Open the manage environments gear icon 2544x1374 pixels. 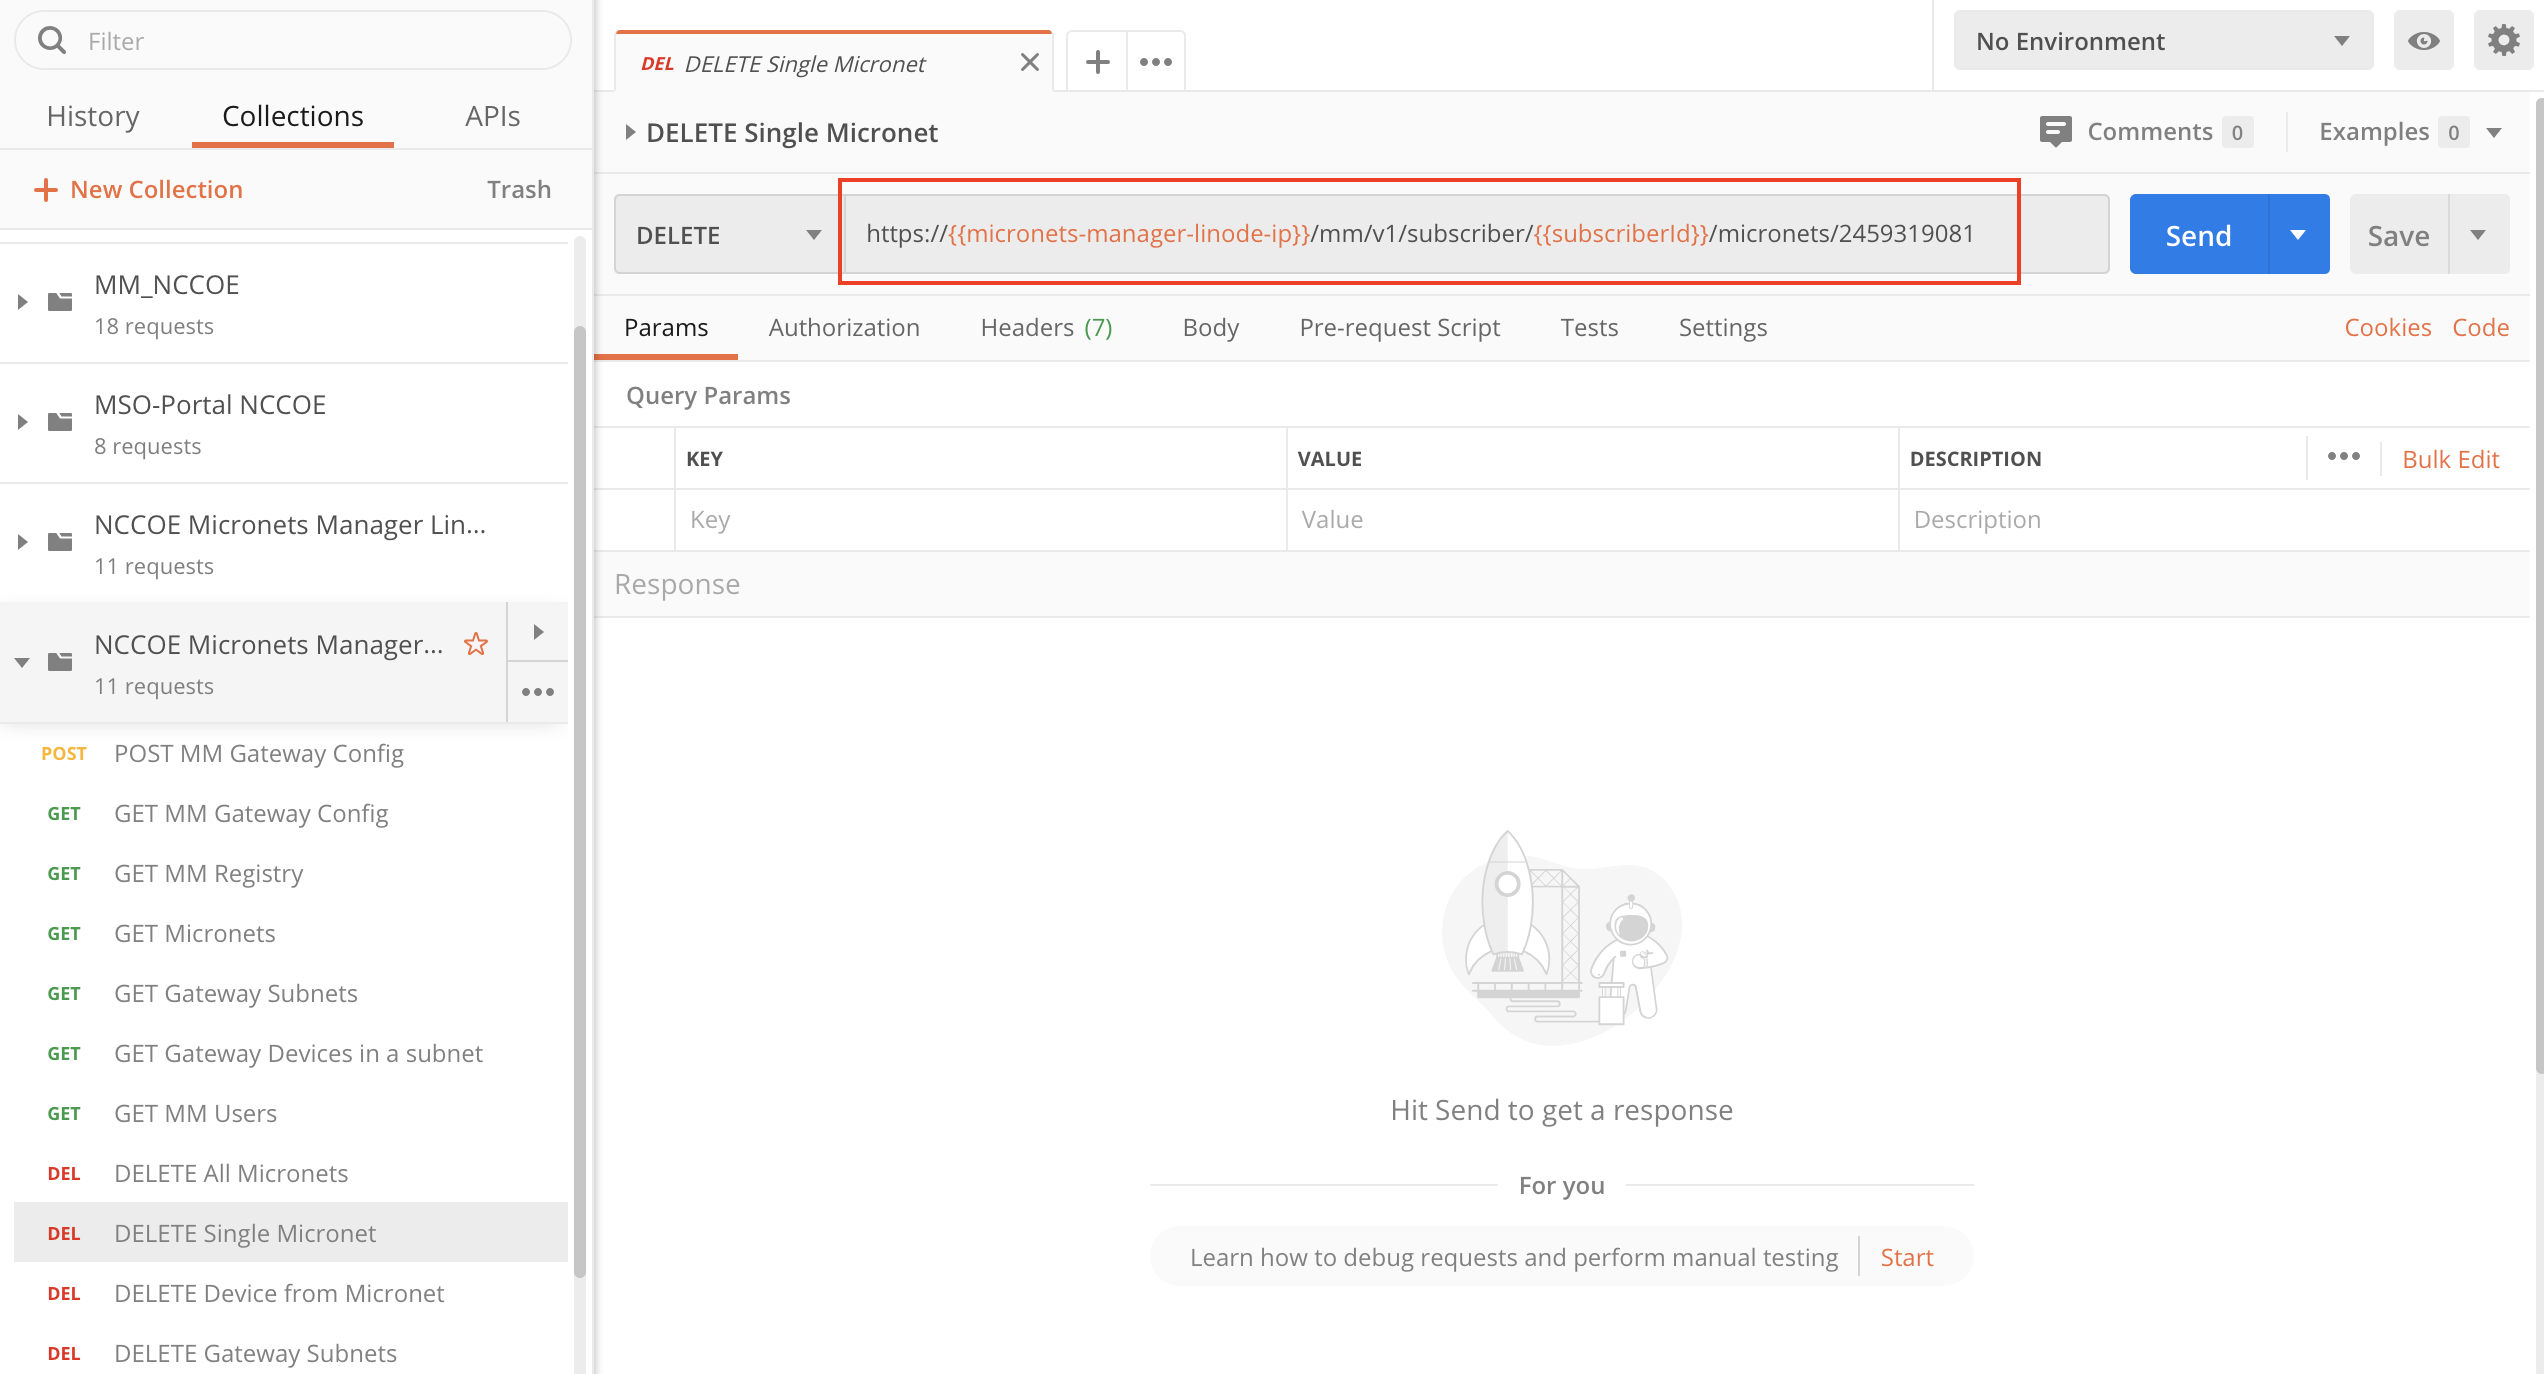(x=2503, y=41)
